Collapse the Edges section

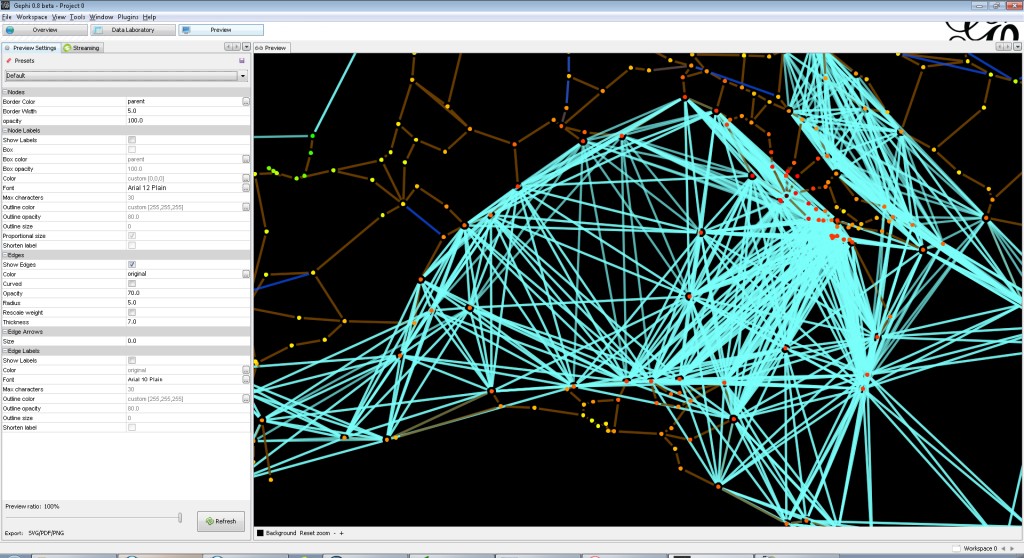tap(5, 255)
